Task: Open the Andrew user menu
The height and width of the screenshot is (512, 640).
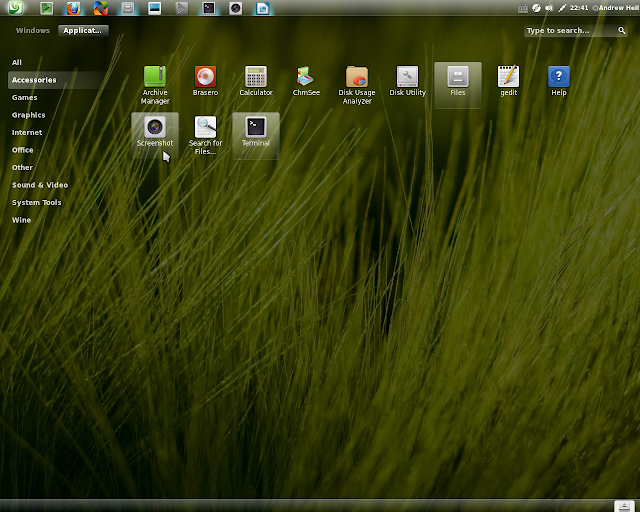Action: 616,8
